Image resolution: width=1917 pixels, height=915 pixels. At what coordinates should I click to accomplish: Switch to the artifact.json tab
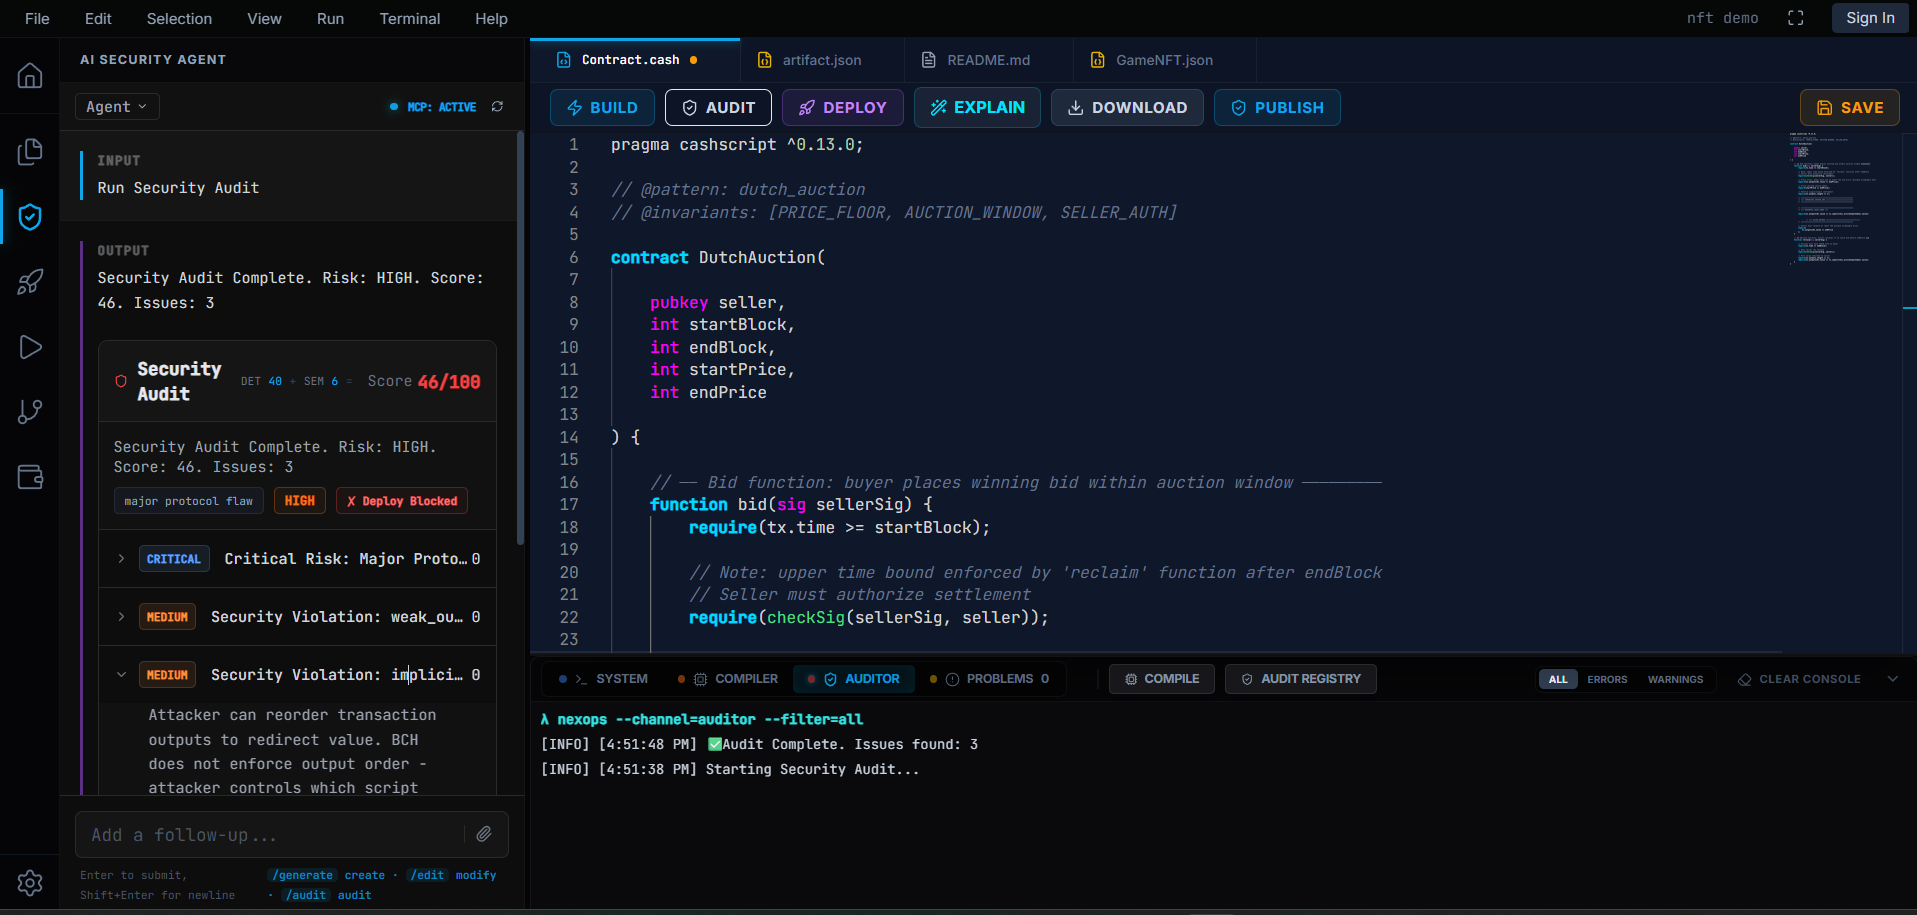[x=821, y=60]
